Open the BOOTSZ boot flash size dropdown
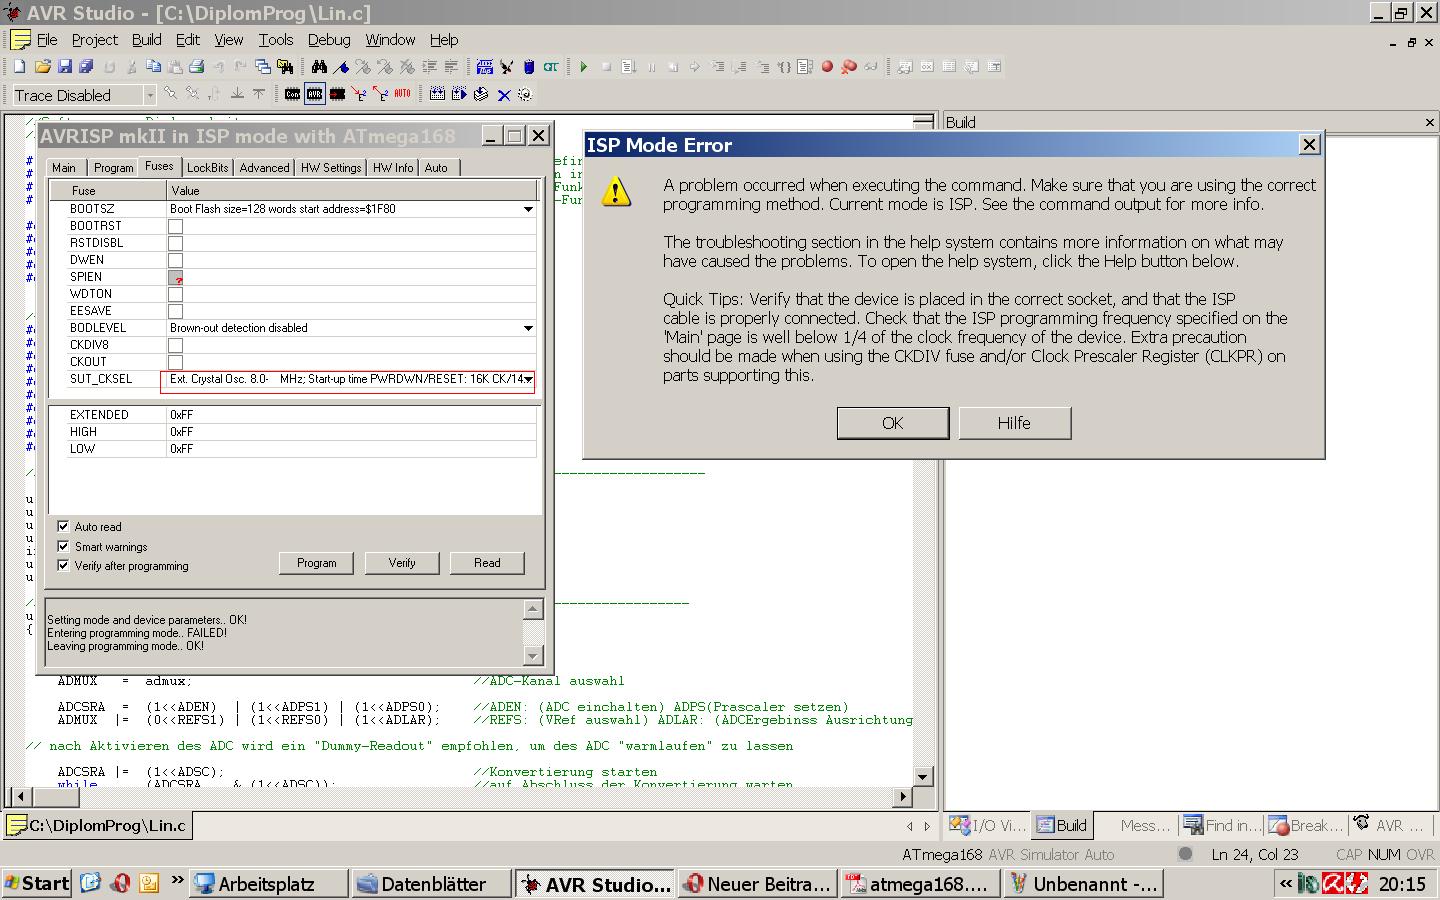This screenshot has height=900, width=1440. coord(528,209)
